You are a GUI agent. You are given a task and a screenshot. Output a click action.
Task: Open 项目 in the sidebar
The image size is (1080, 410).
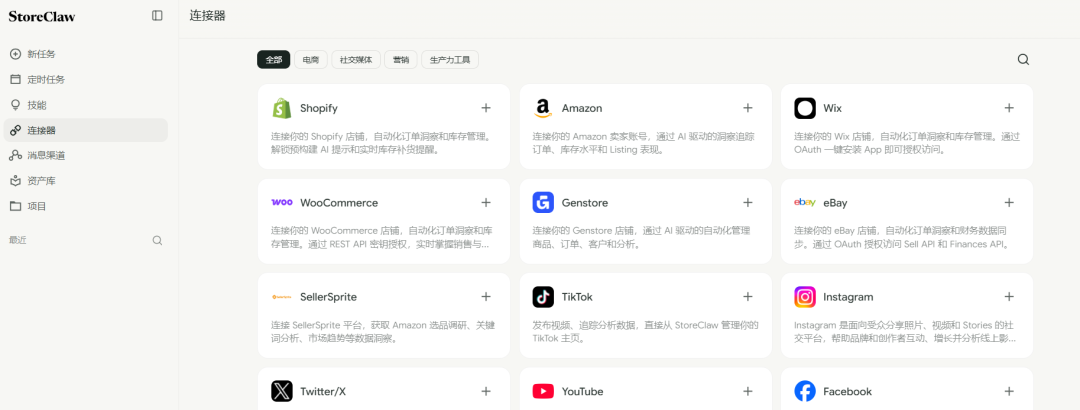85,206
